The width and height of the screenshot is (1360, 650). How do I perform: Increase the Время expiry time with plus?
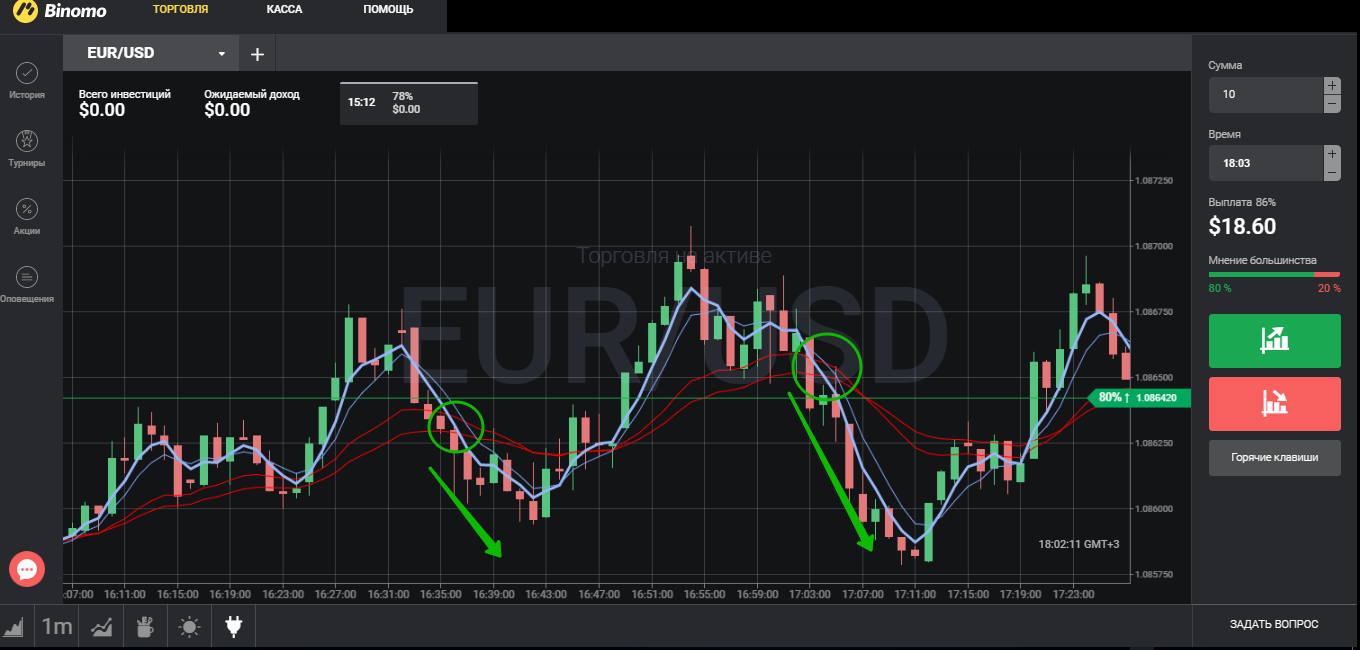[1332, 154]
